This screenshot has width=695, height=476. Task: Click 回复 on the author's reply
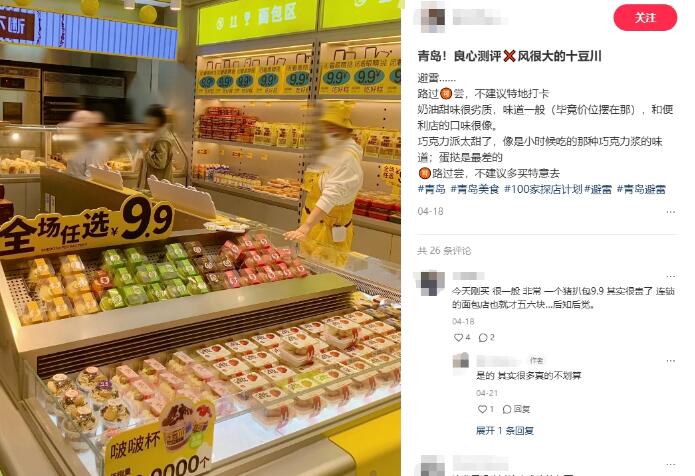click(516, 409)
